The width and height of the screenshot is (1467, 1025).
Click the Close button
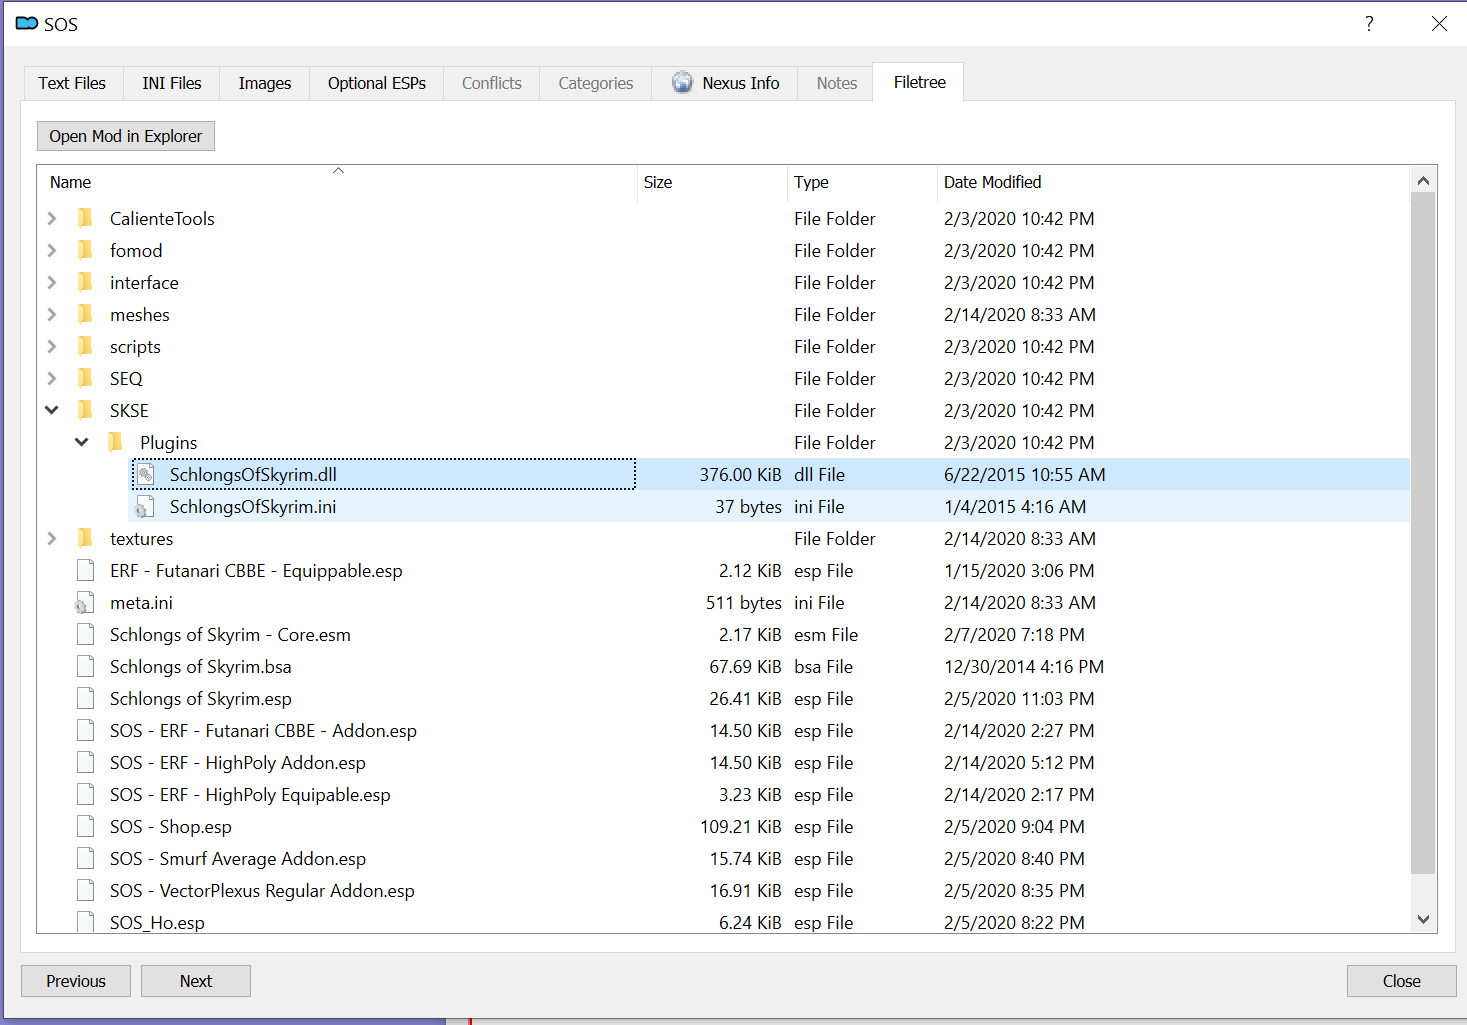[1401, 981]
